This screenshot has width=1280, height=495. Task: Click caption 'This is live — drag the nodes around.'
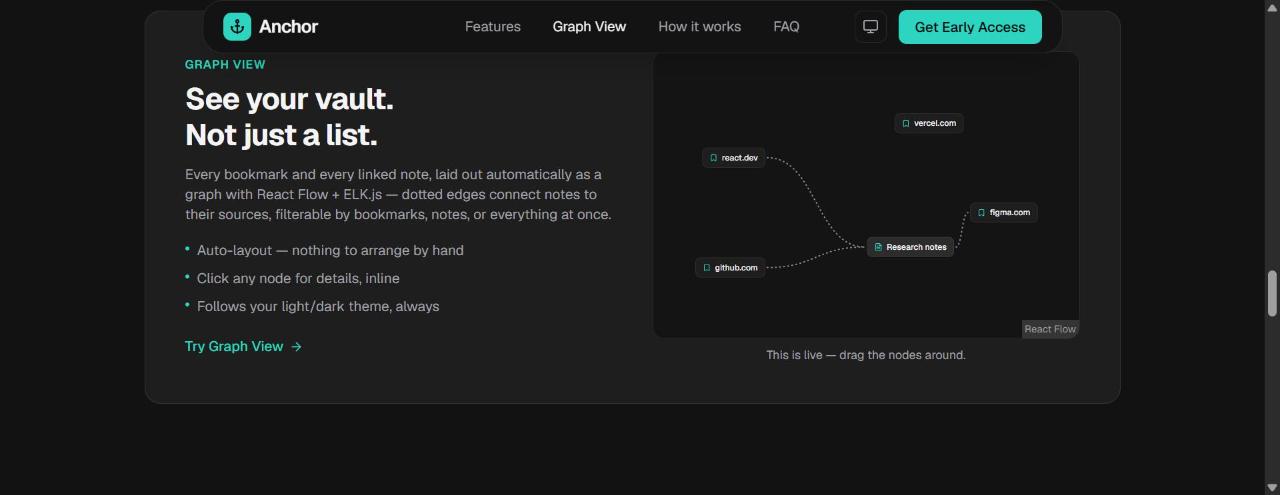coord(866,355)
